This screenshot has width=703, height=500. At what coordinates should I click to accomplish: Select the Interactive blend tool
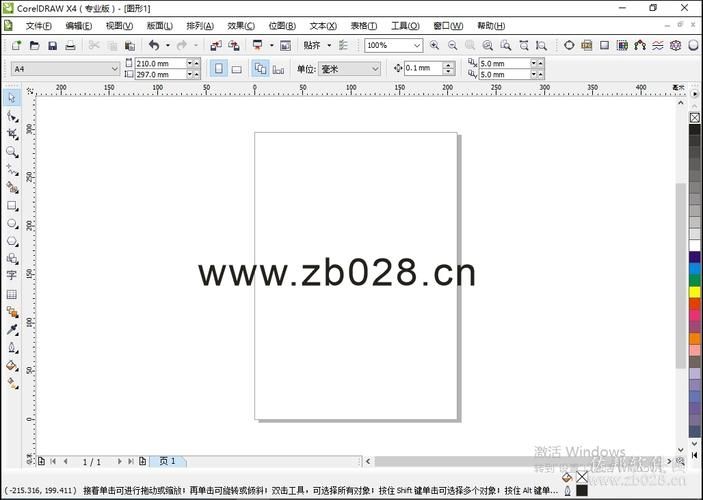12,312
